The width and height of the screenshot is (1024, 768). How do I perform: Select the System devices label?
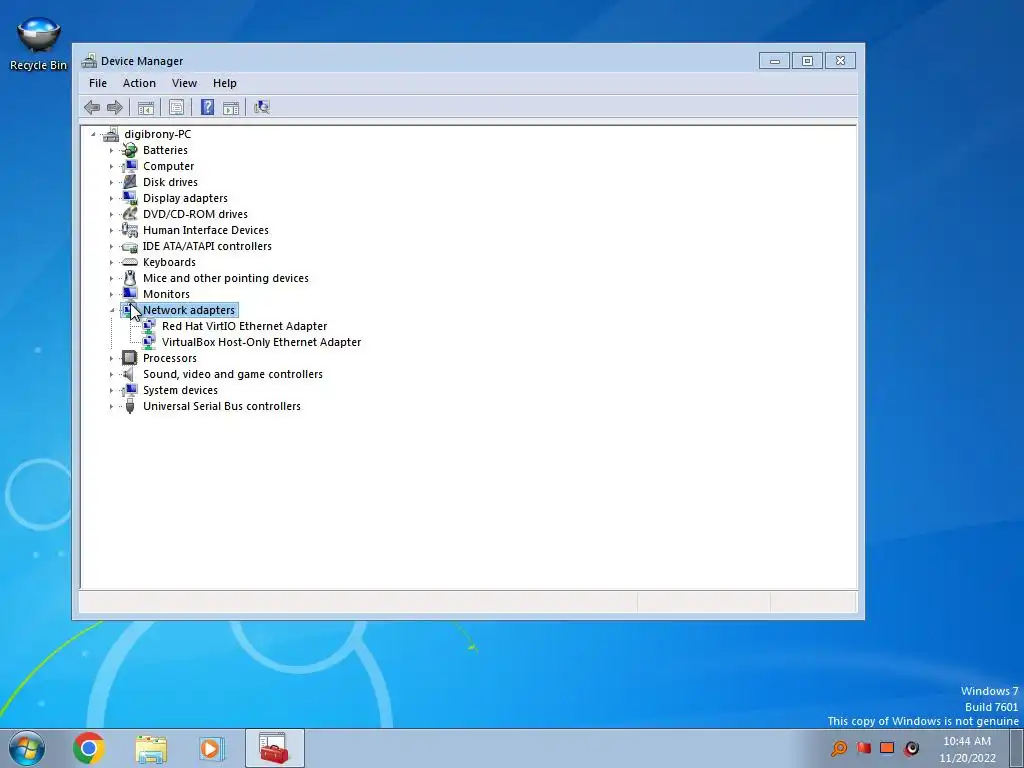point(180,390)
